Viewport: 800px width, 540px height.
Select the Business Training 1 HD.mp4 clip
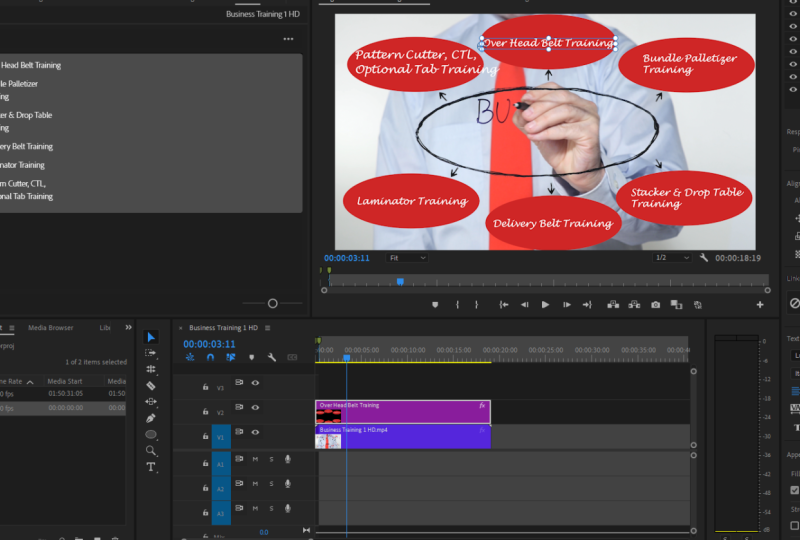click(403, 437)
